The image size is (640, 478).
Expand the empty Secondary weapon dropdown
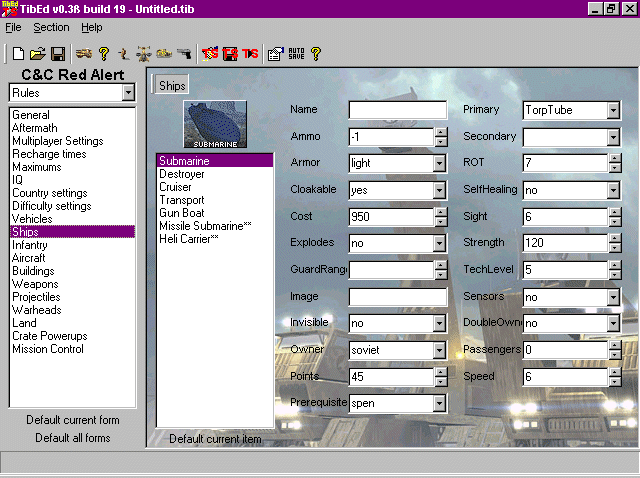(613, 137)
